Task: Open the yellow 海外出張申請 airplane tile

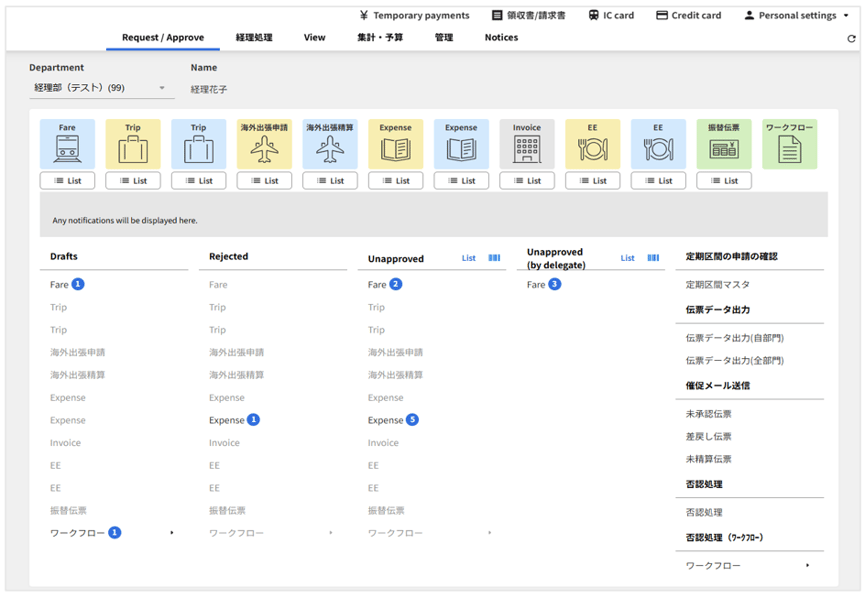Action: 264,144
